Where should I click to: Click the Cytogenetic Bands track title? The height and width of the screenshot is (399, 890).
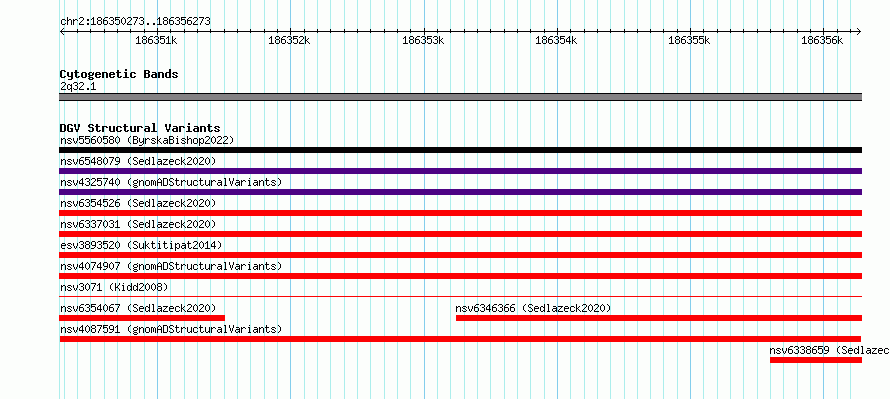click(119, 74)
